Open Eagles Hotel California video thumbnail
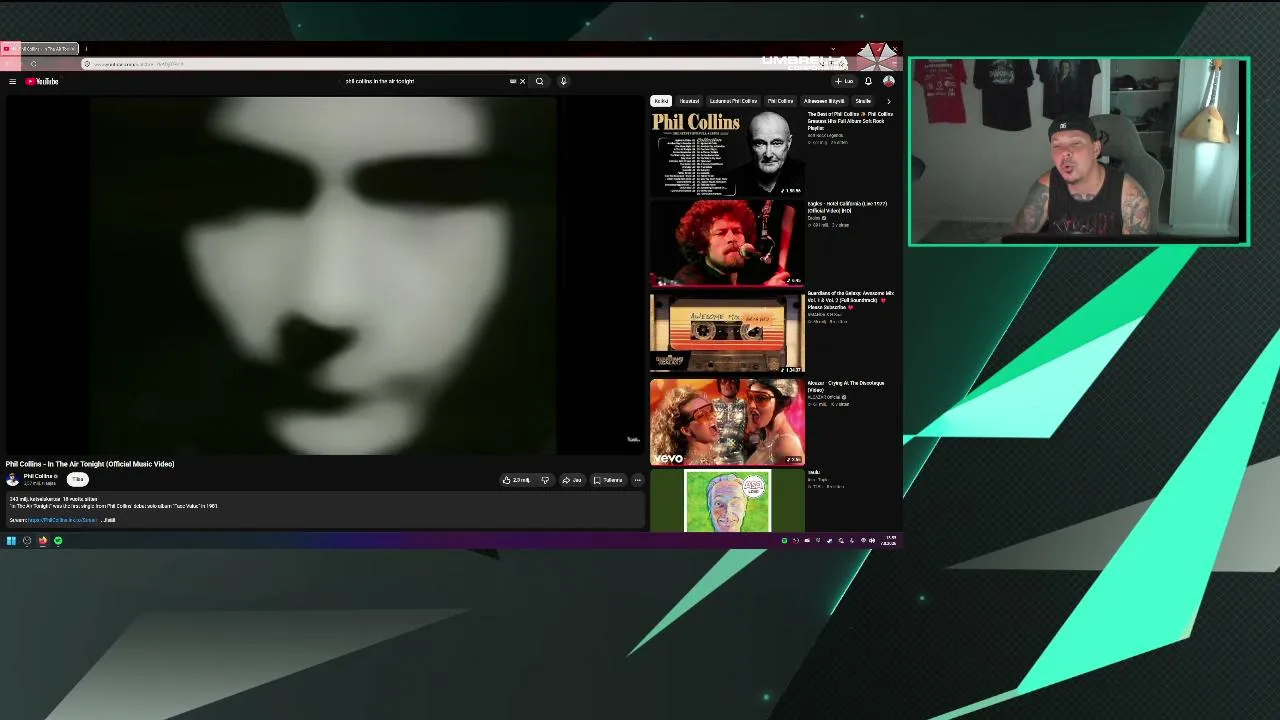Screen dimensions: 1280x720 click(727, 243)
